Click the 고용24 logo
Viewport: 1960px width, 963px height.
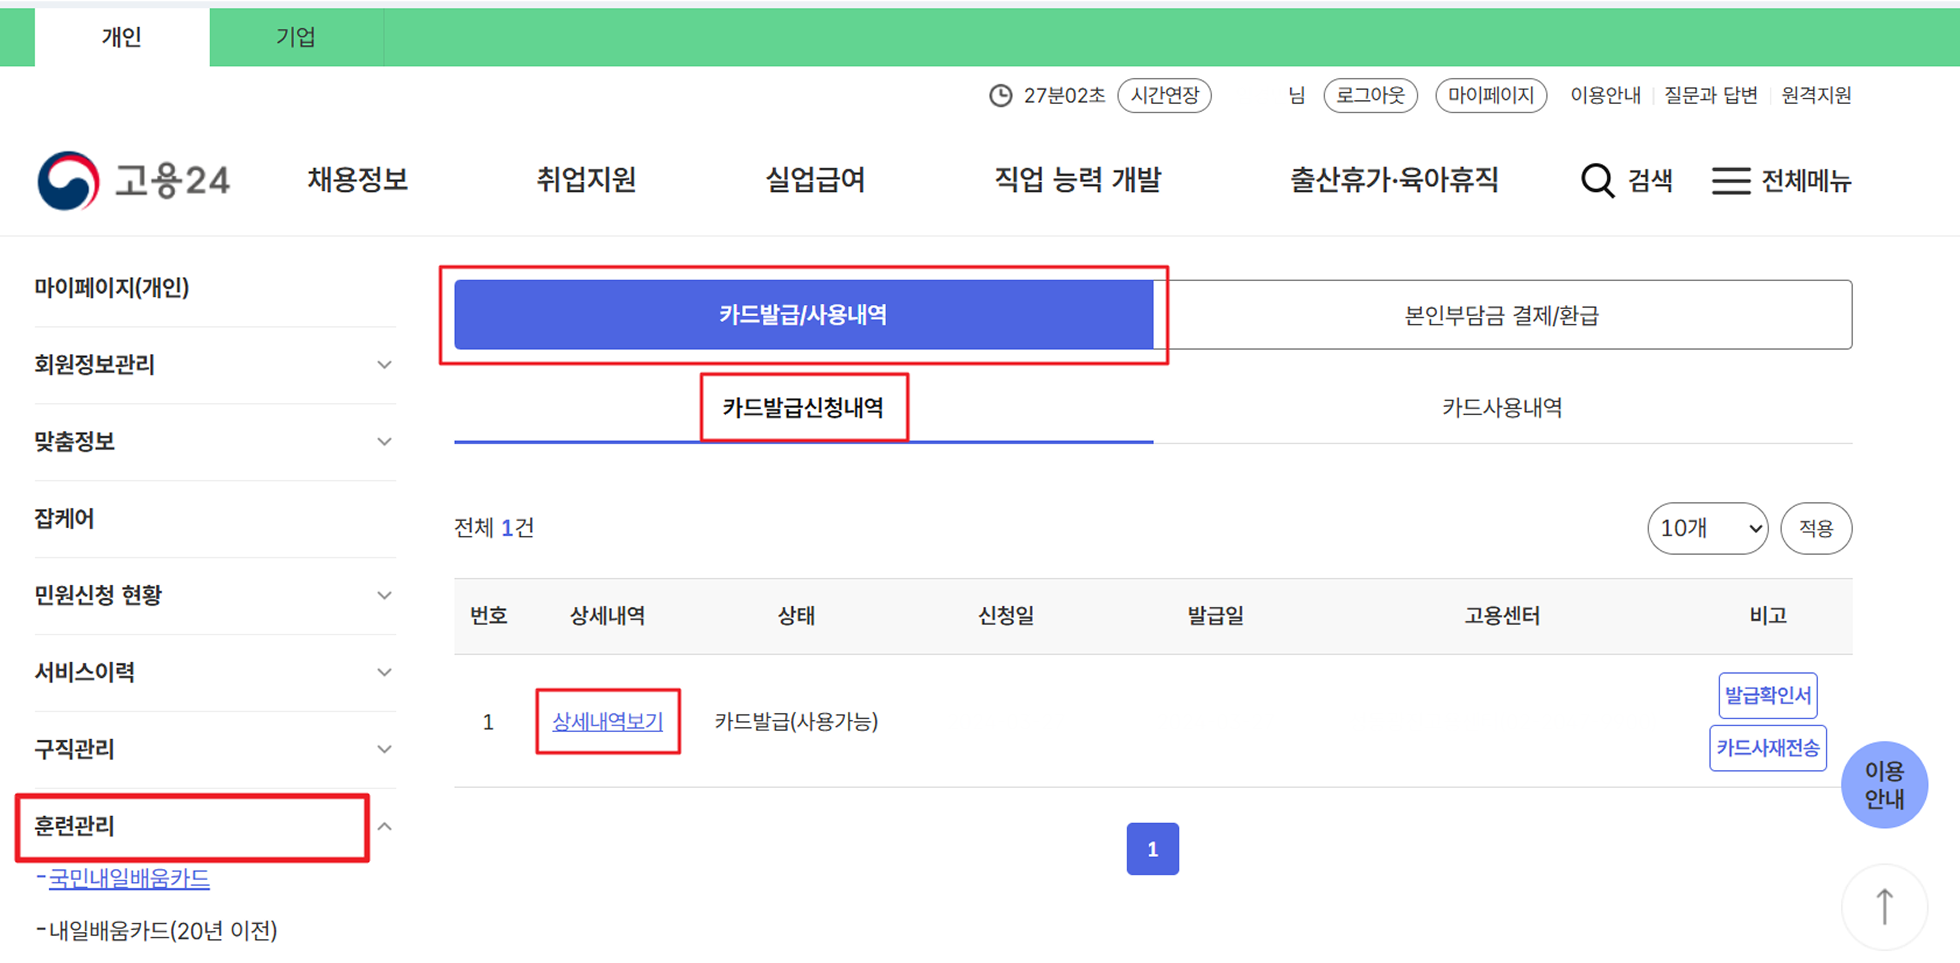pos(134,181)
